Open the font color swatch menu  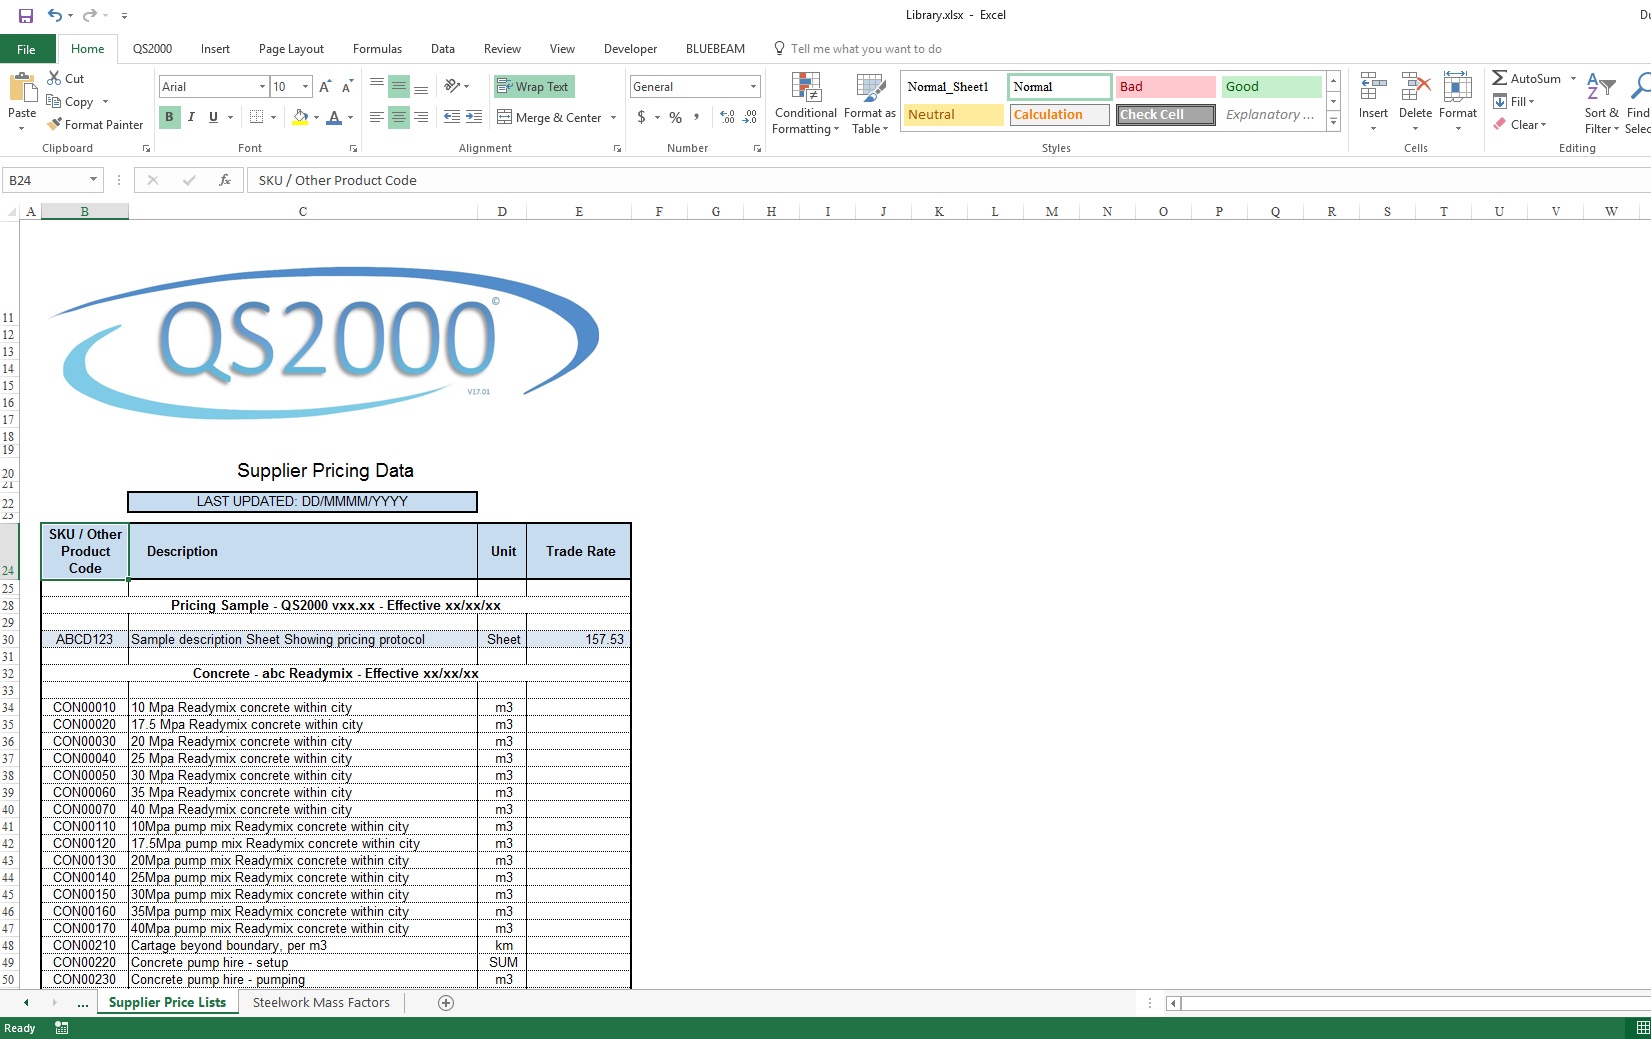click(x=350, y=118)
